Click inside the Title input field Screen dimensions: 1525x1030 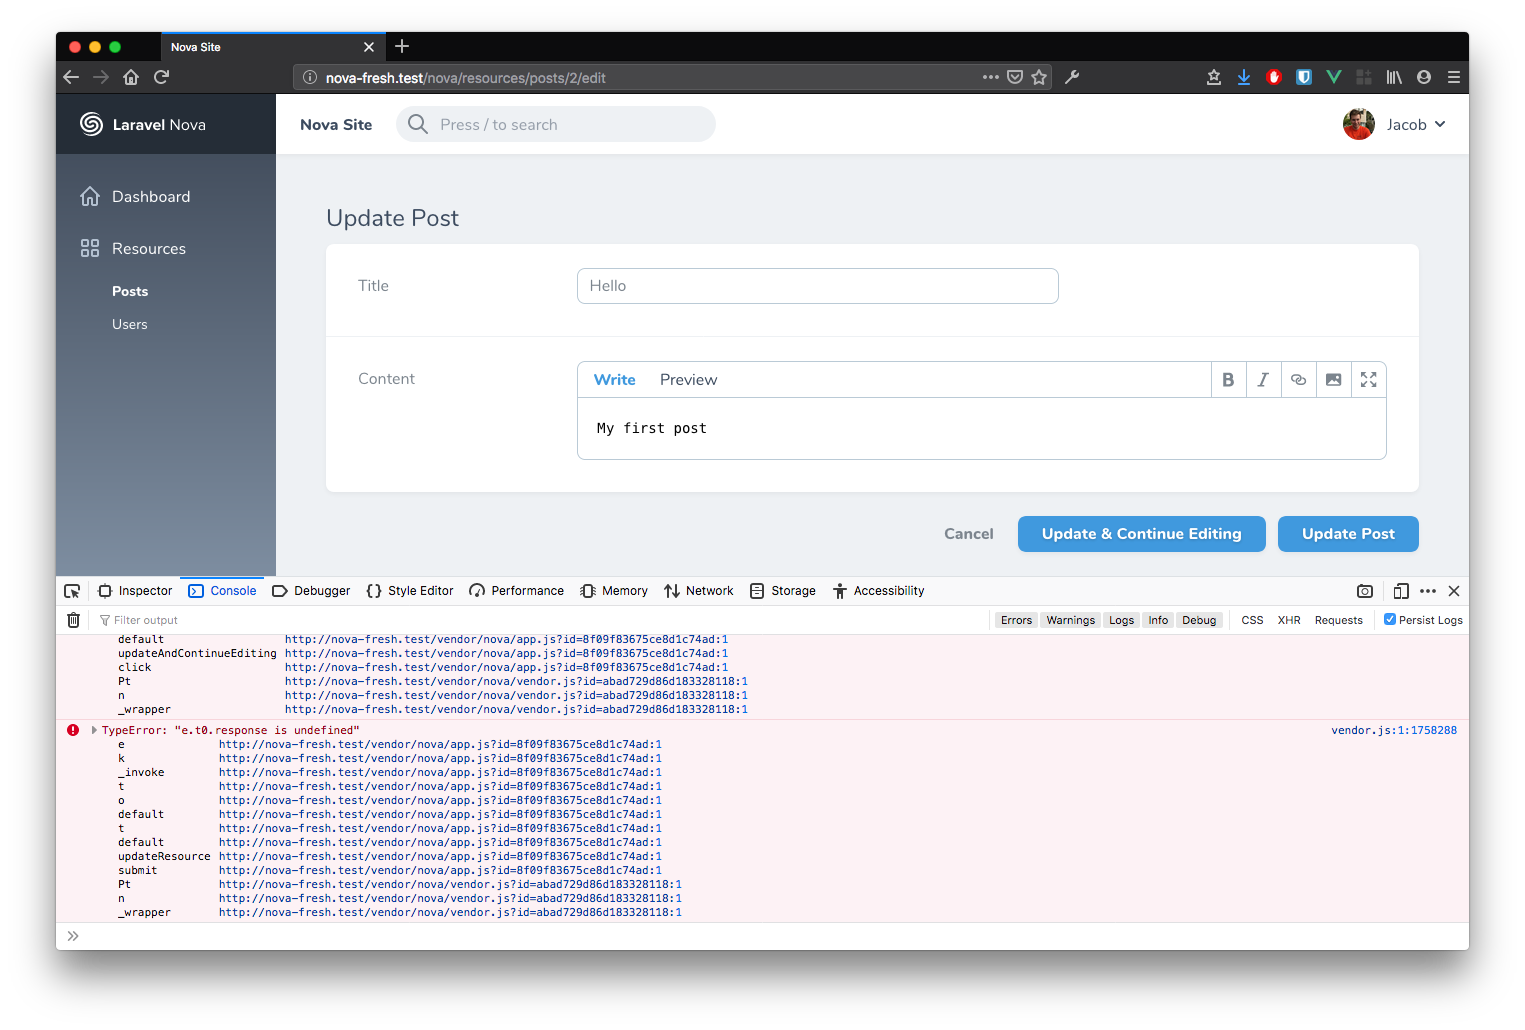click(817, 285)
